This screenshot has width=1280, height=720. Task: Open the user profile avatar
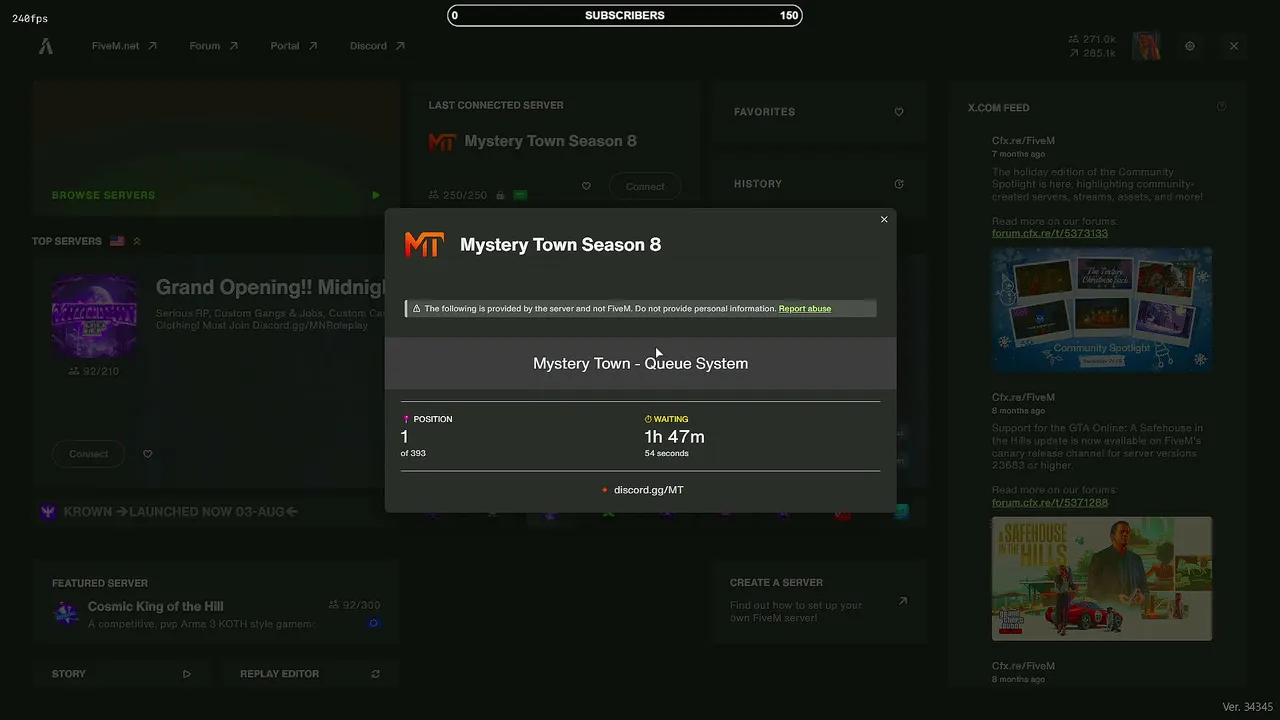pos(1146,46)
